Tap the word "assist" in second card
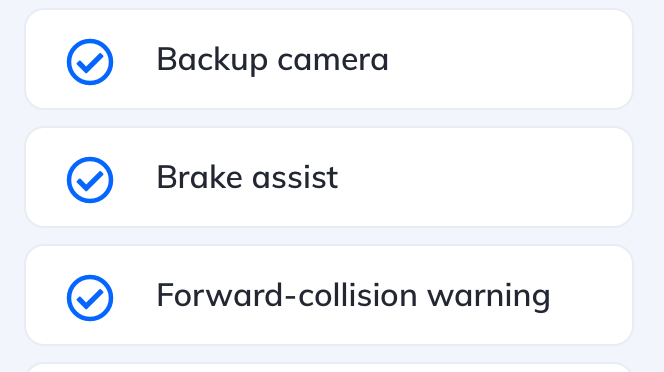The image size is (664, 372). (x=295, y=178)
